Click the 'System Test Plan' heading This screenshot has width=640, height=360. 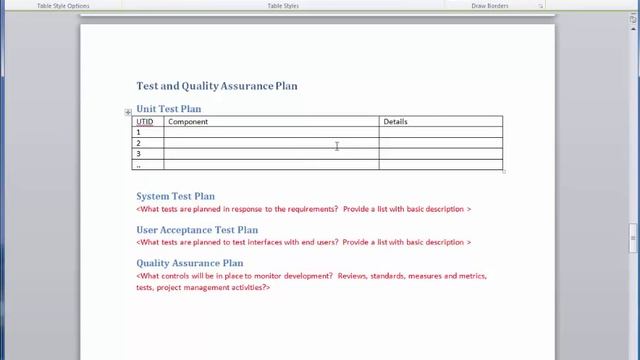pos(176,196)
